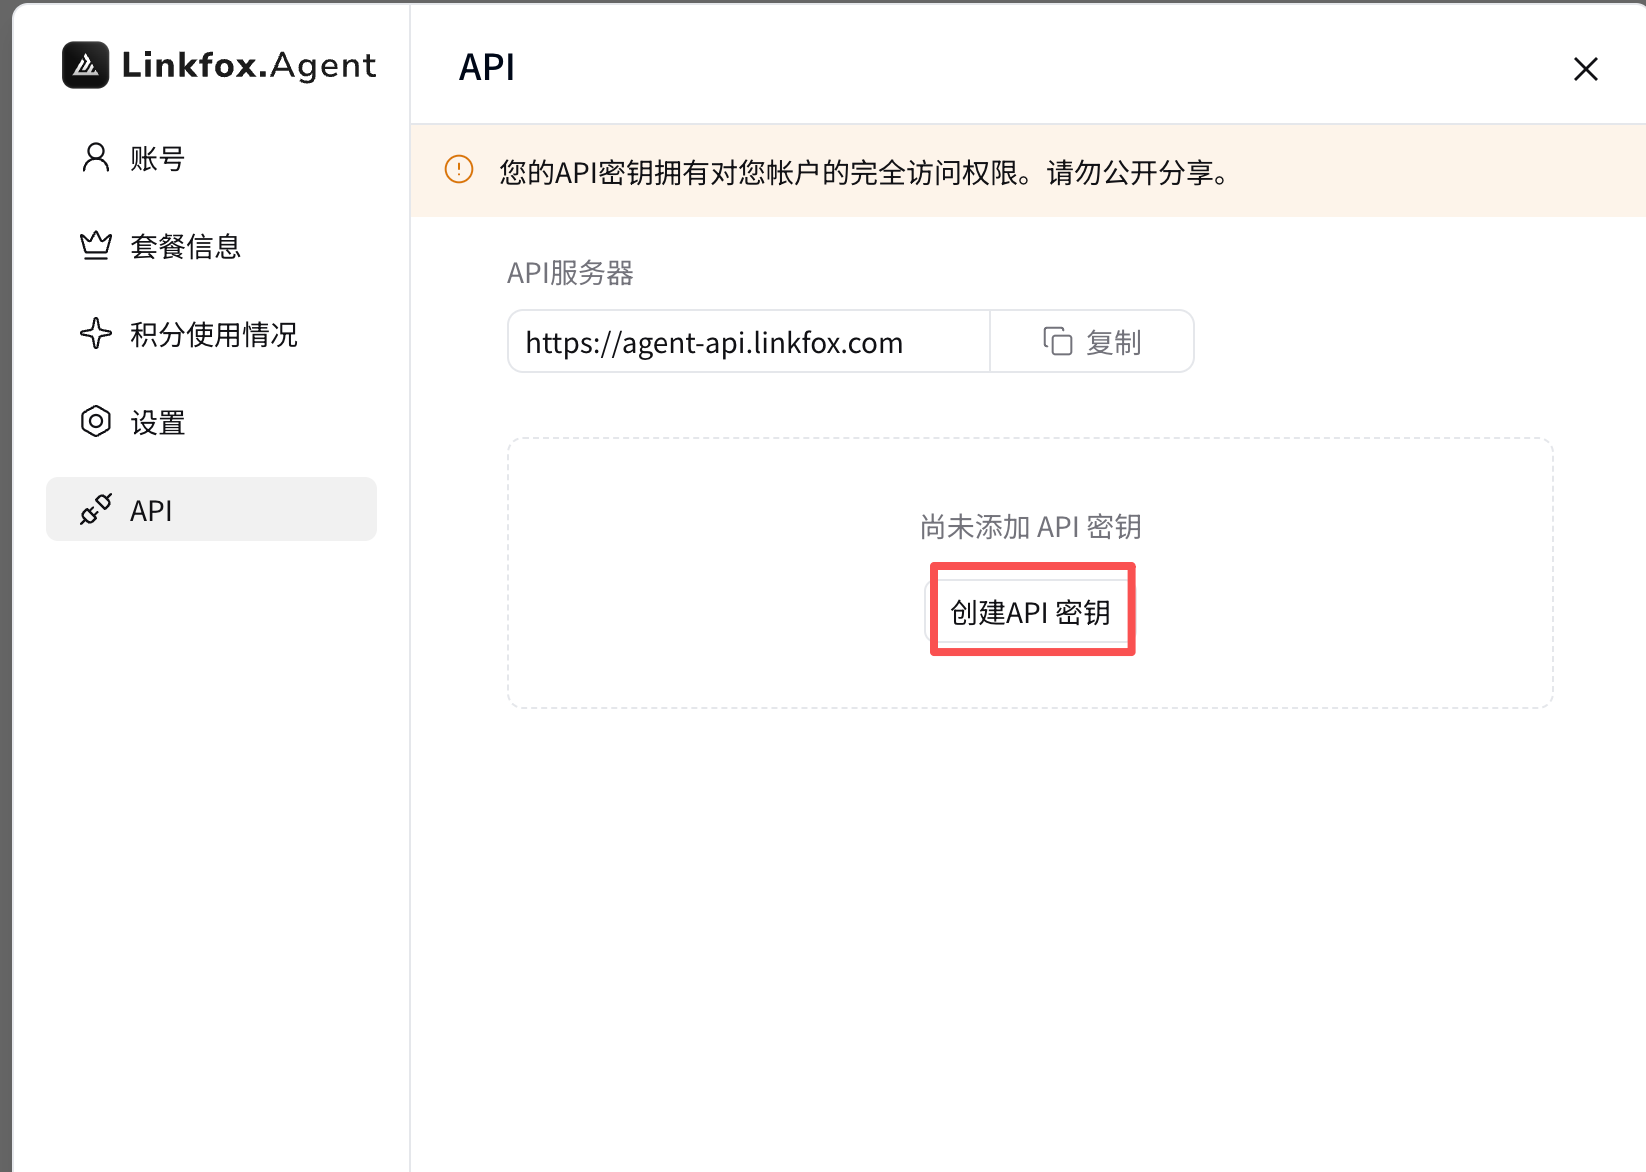Click the 创建API 密钥 button

pyautogui.click(x=1031, y=612)
